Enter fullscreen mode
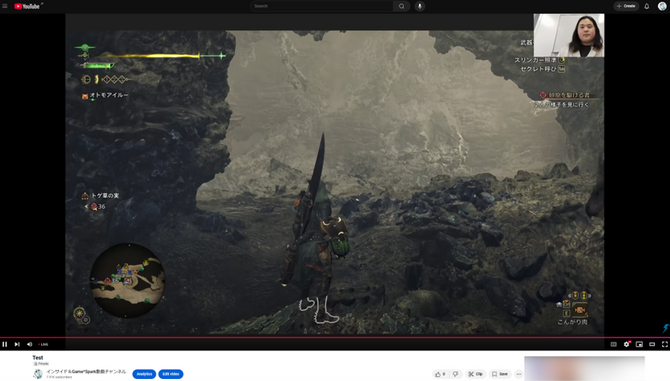 point(664,344)
